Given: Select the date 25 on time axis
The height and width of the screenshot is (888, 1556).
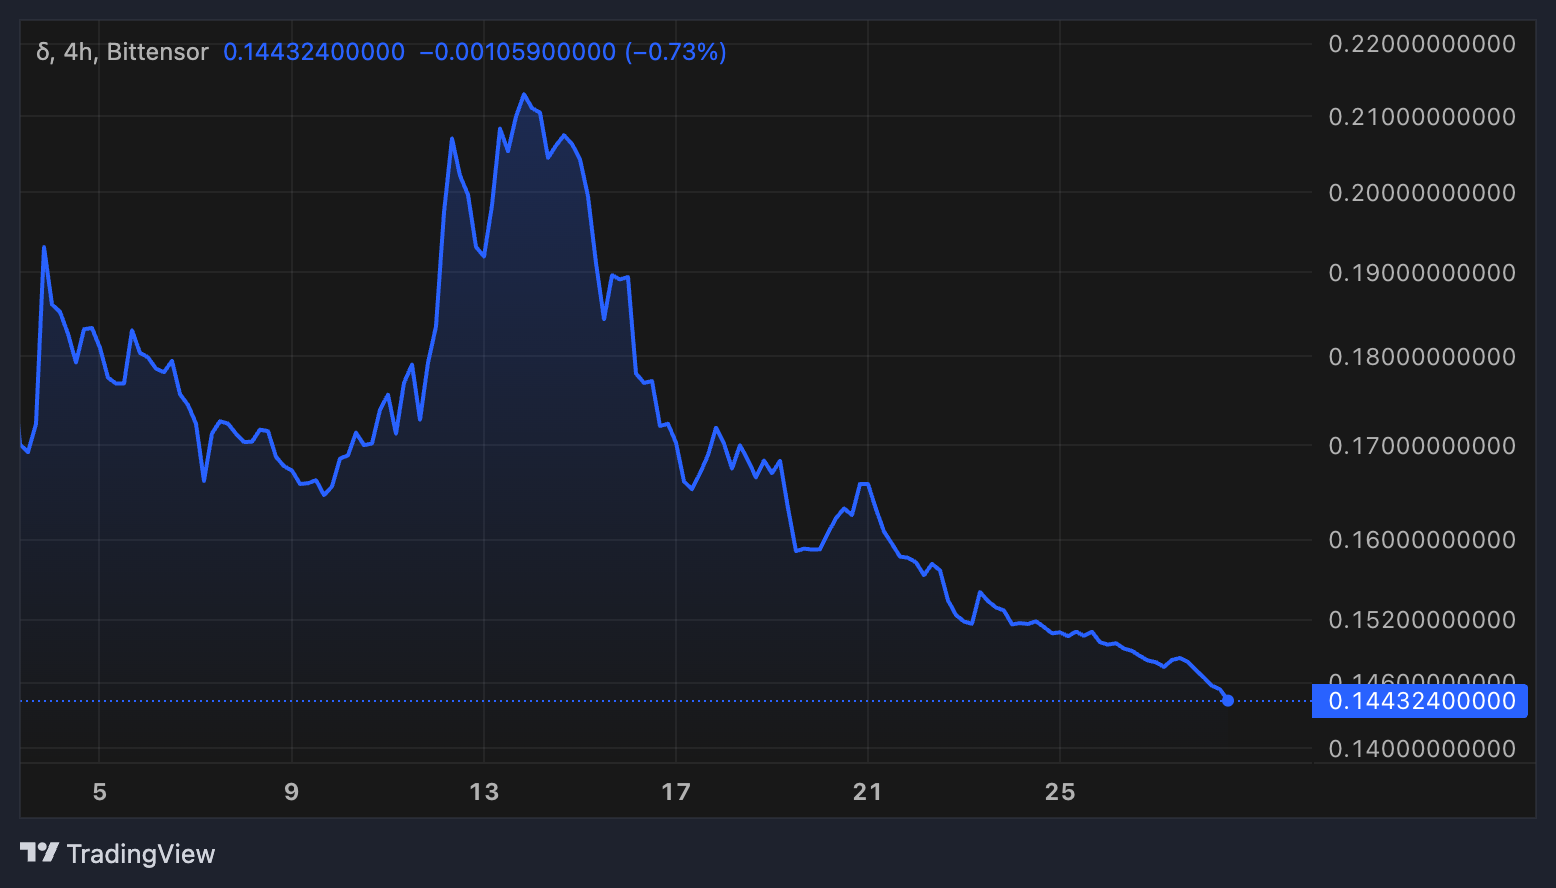Looking at the screenshot, I should (x=1060, y=791).
